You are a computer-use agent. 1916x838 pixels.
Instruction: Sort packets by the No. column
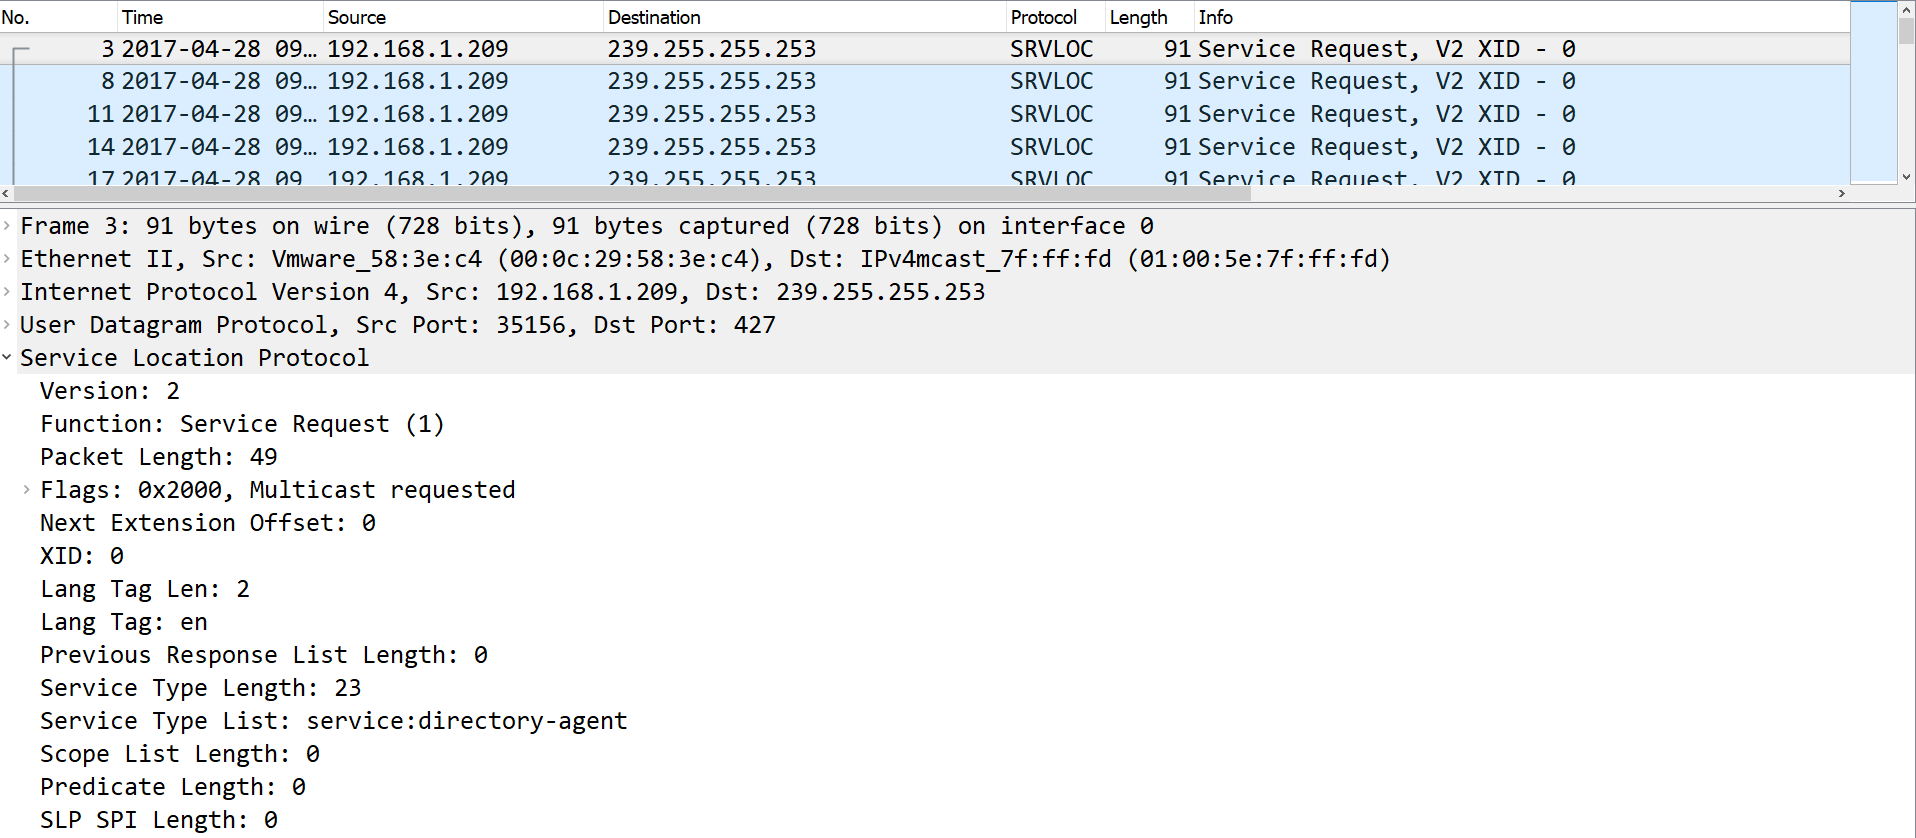(x=59, y=17)
